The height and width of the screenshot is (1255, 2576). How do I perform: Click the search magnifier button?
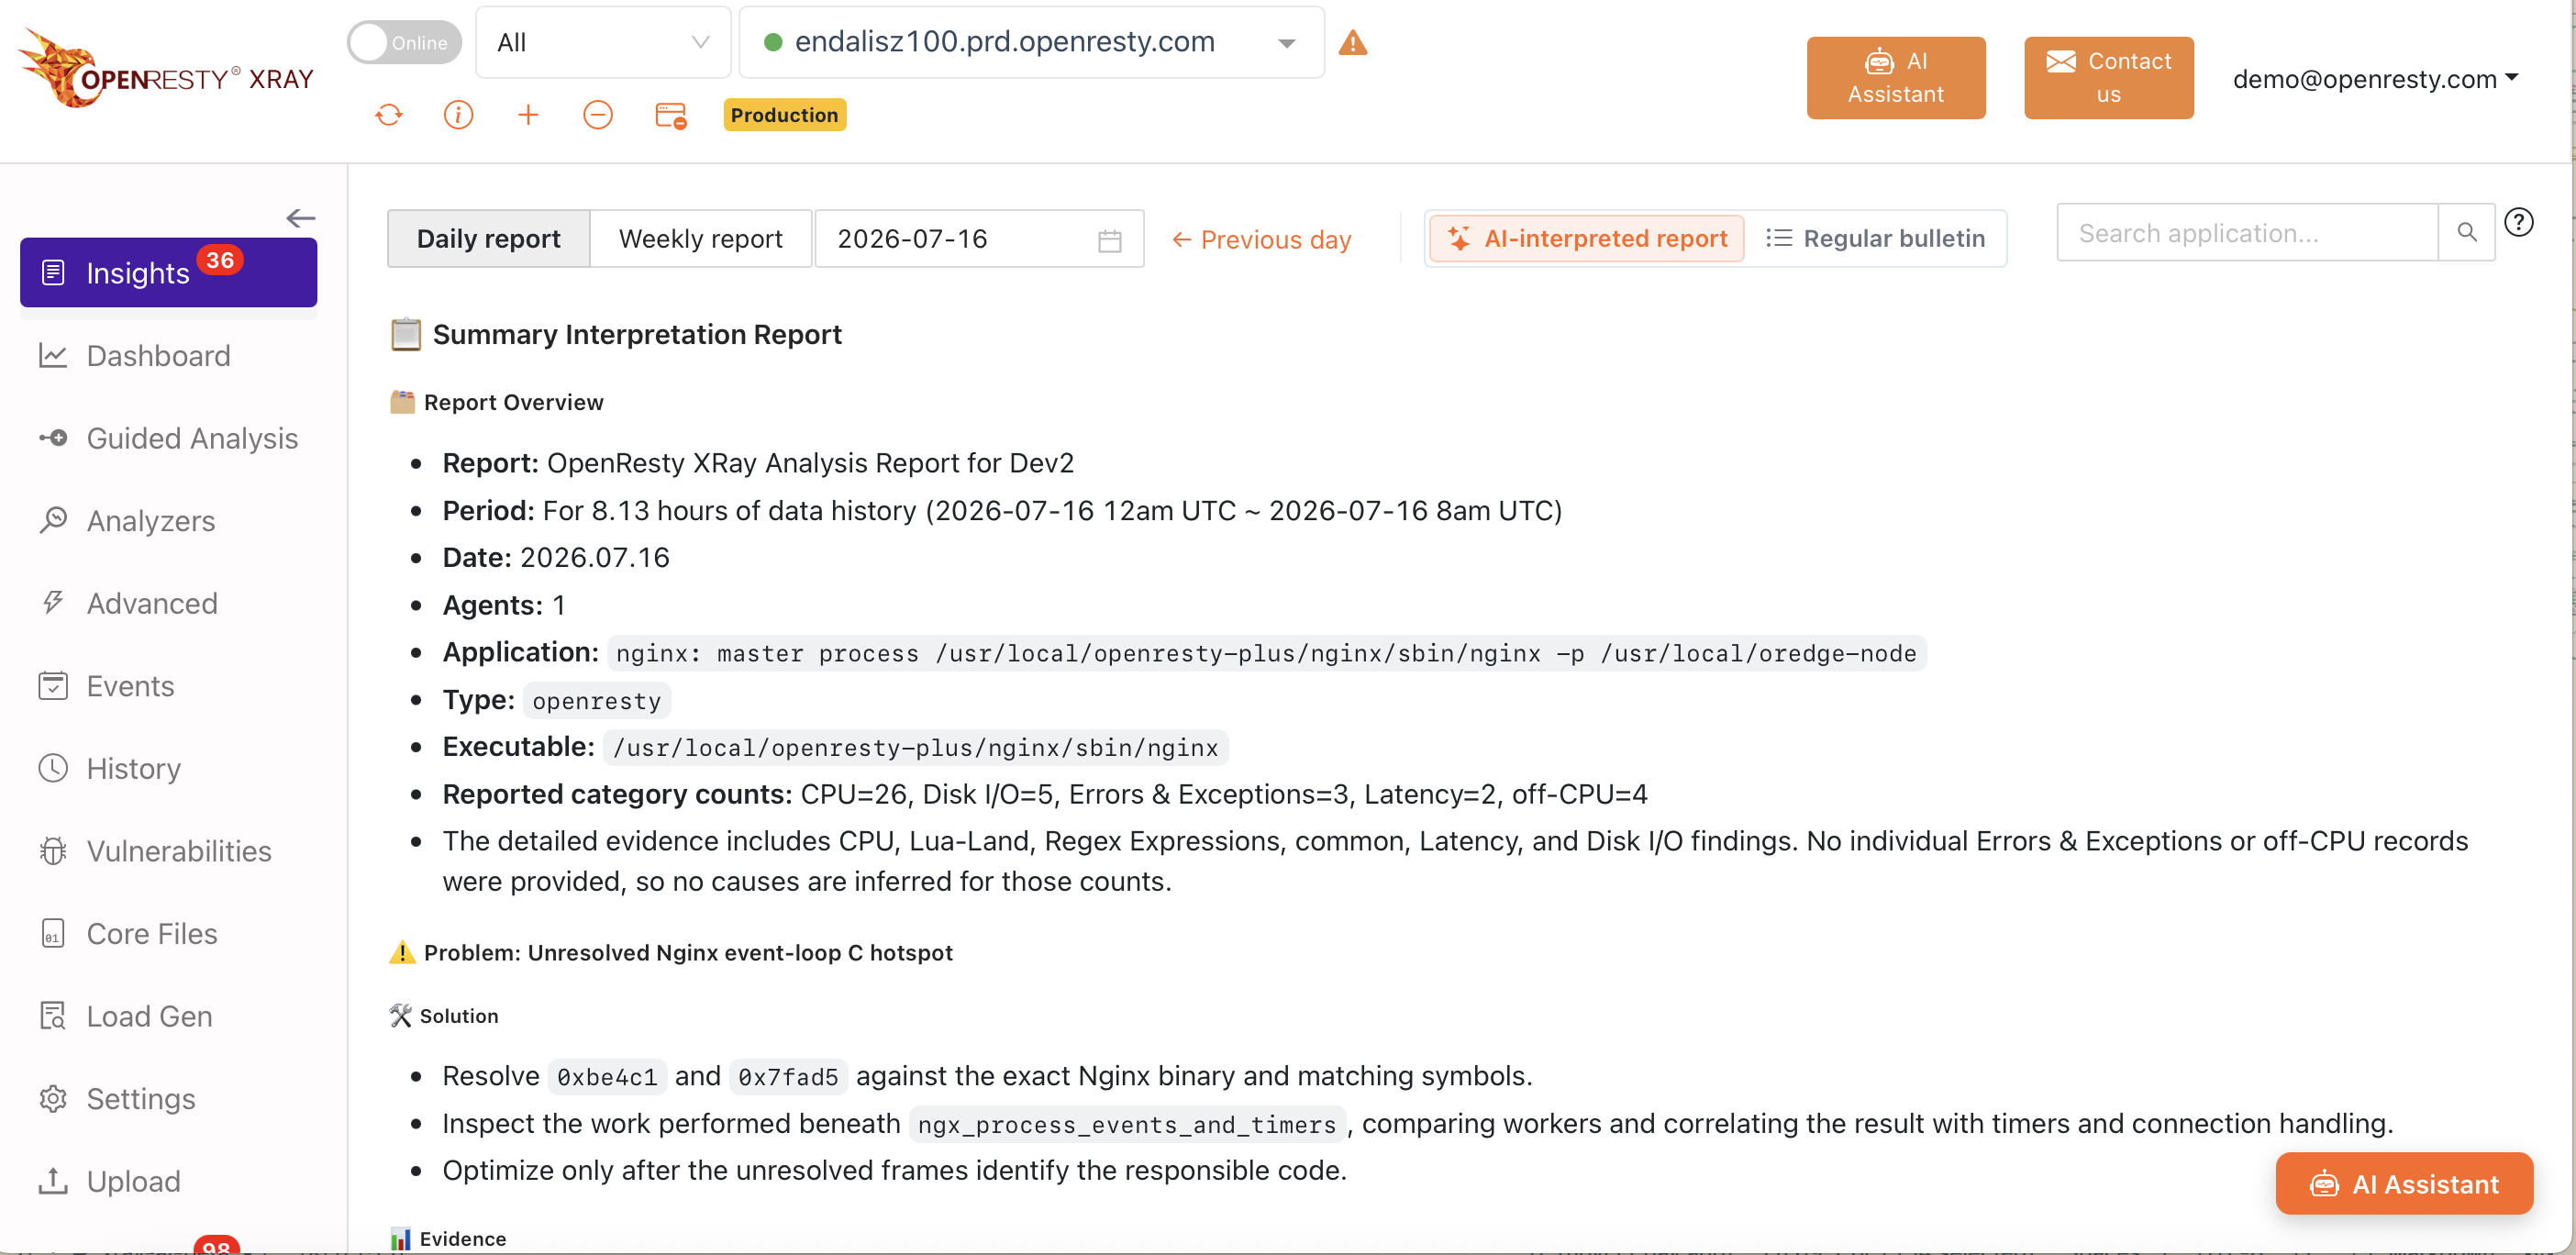2466,233
